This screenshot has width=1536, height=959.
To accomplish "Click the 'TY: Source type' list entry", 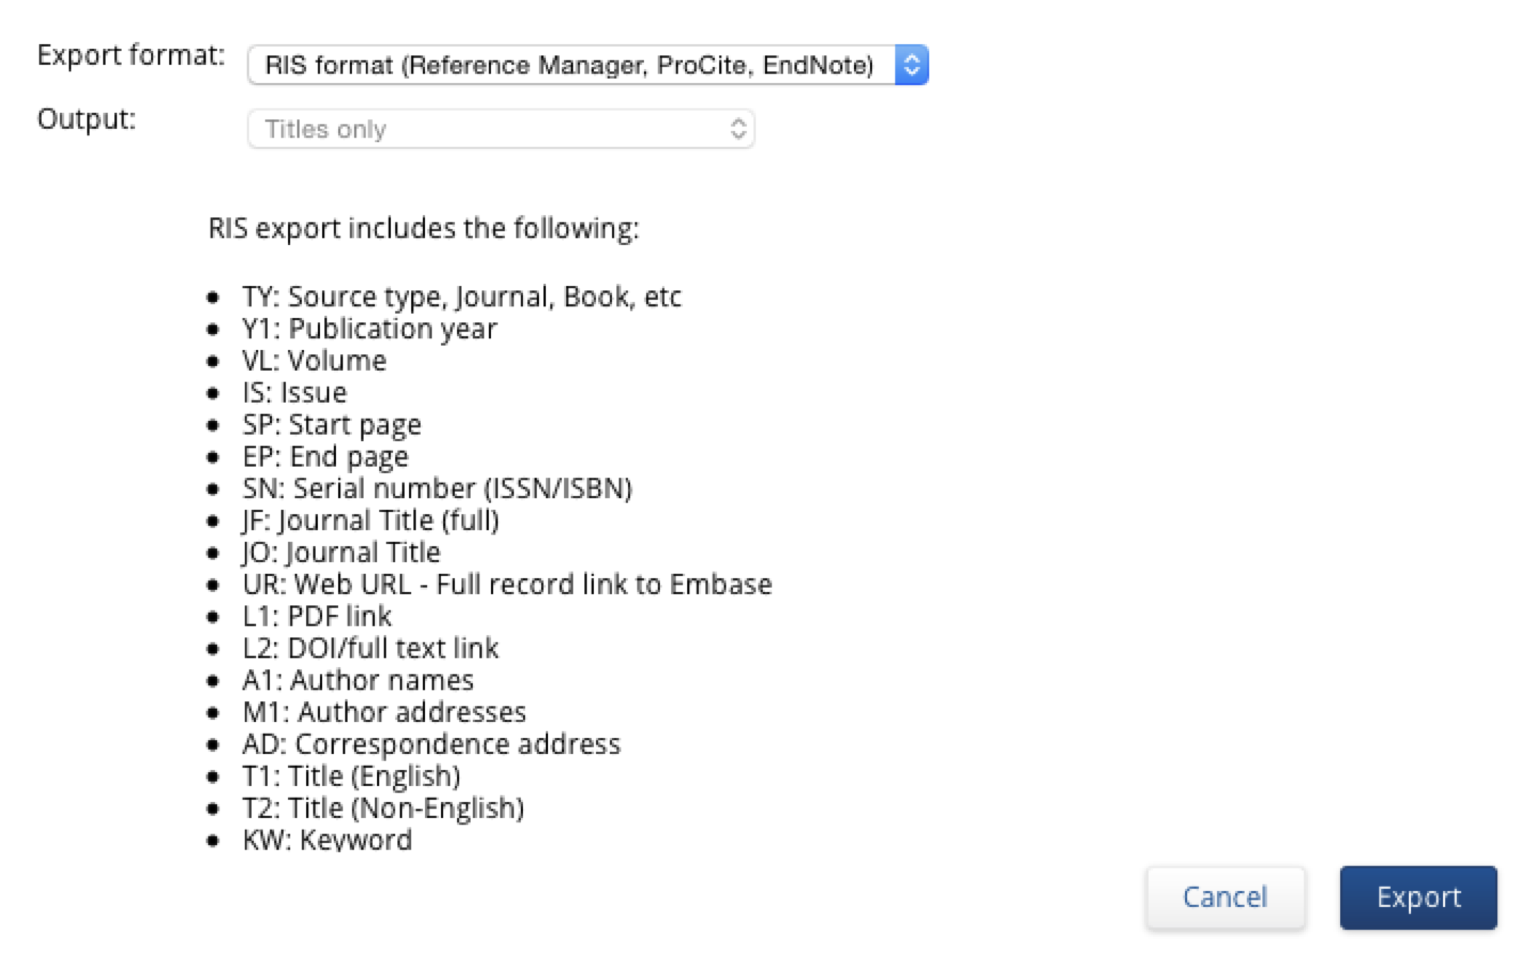I will 461,297.
